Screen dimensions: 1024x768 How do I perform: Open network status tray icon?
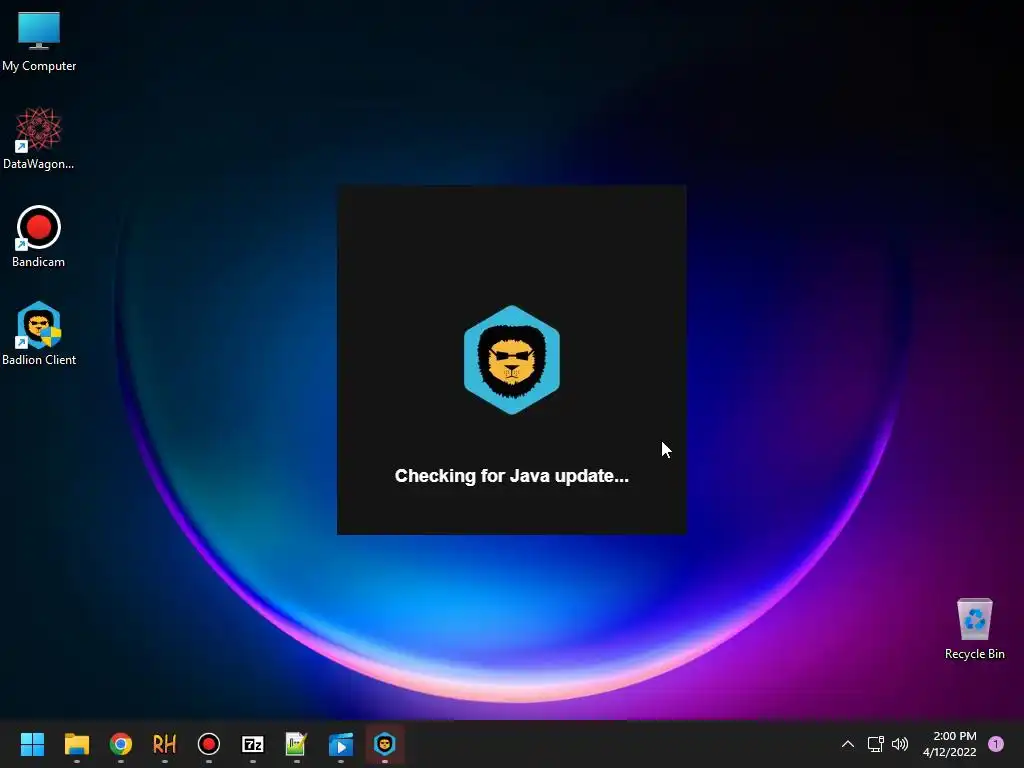click(x=875, y=744)
